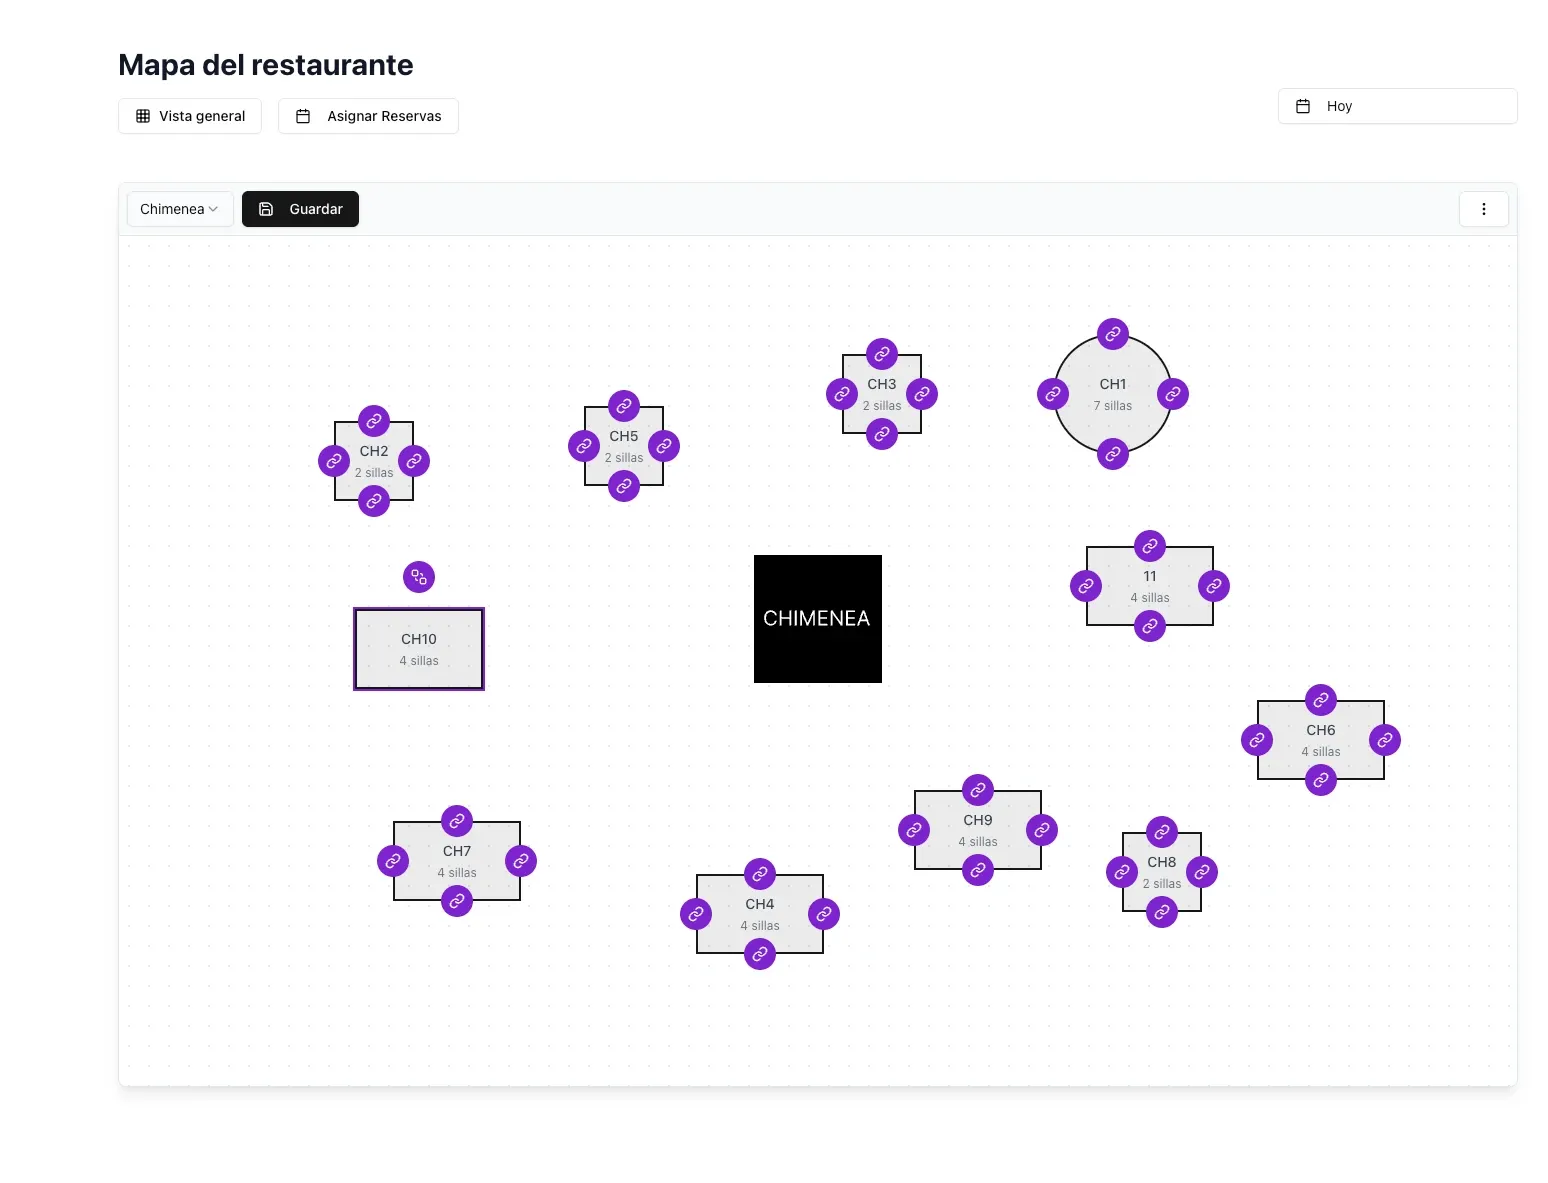Open the Chimenea zone dropdown
This screenshot has height=1183, width=1548.
click(180, 209)
